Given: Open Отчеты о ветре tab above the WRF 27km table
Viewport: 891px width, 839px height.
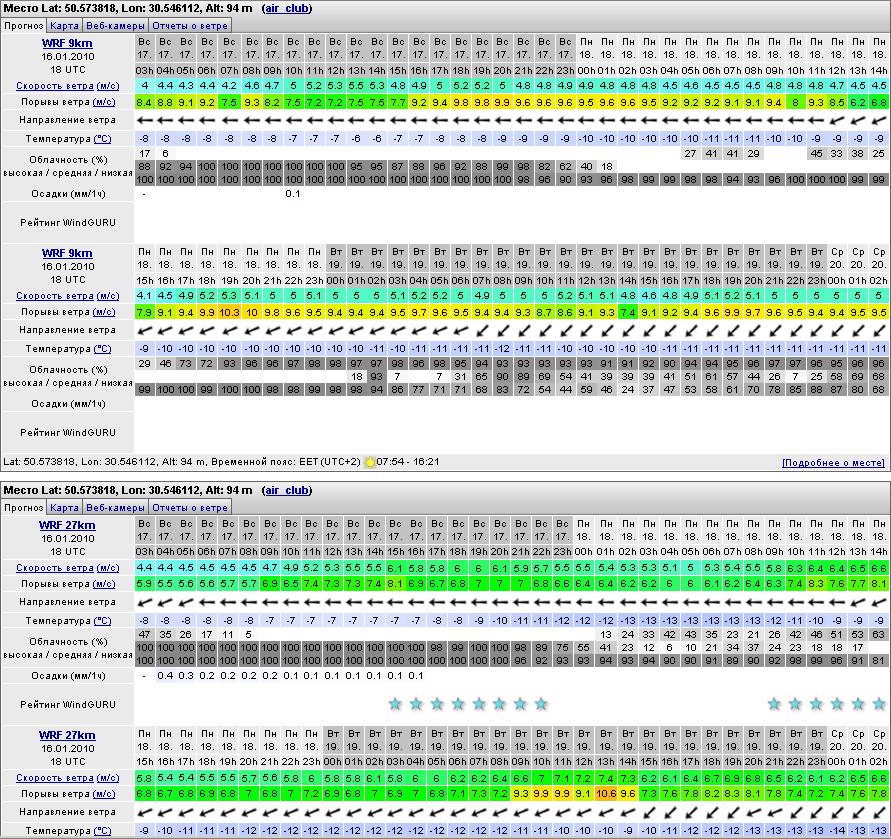Looking at the screenshot, I should click(190, 507).
